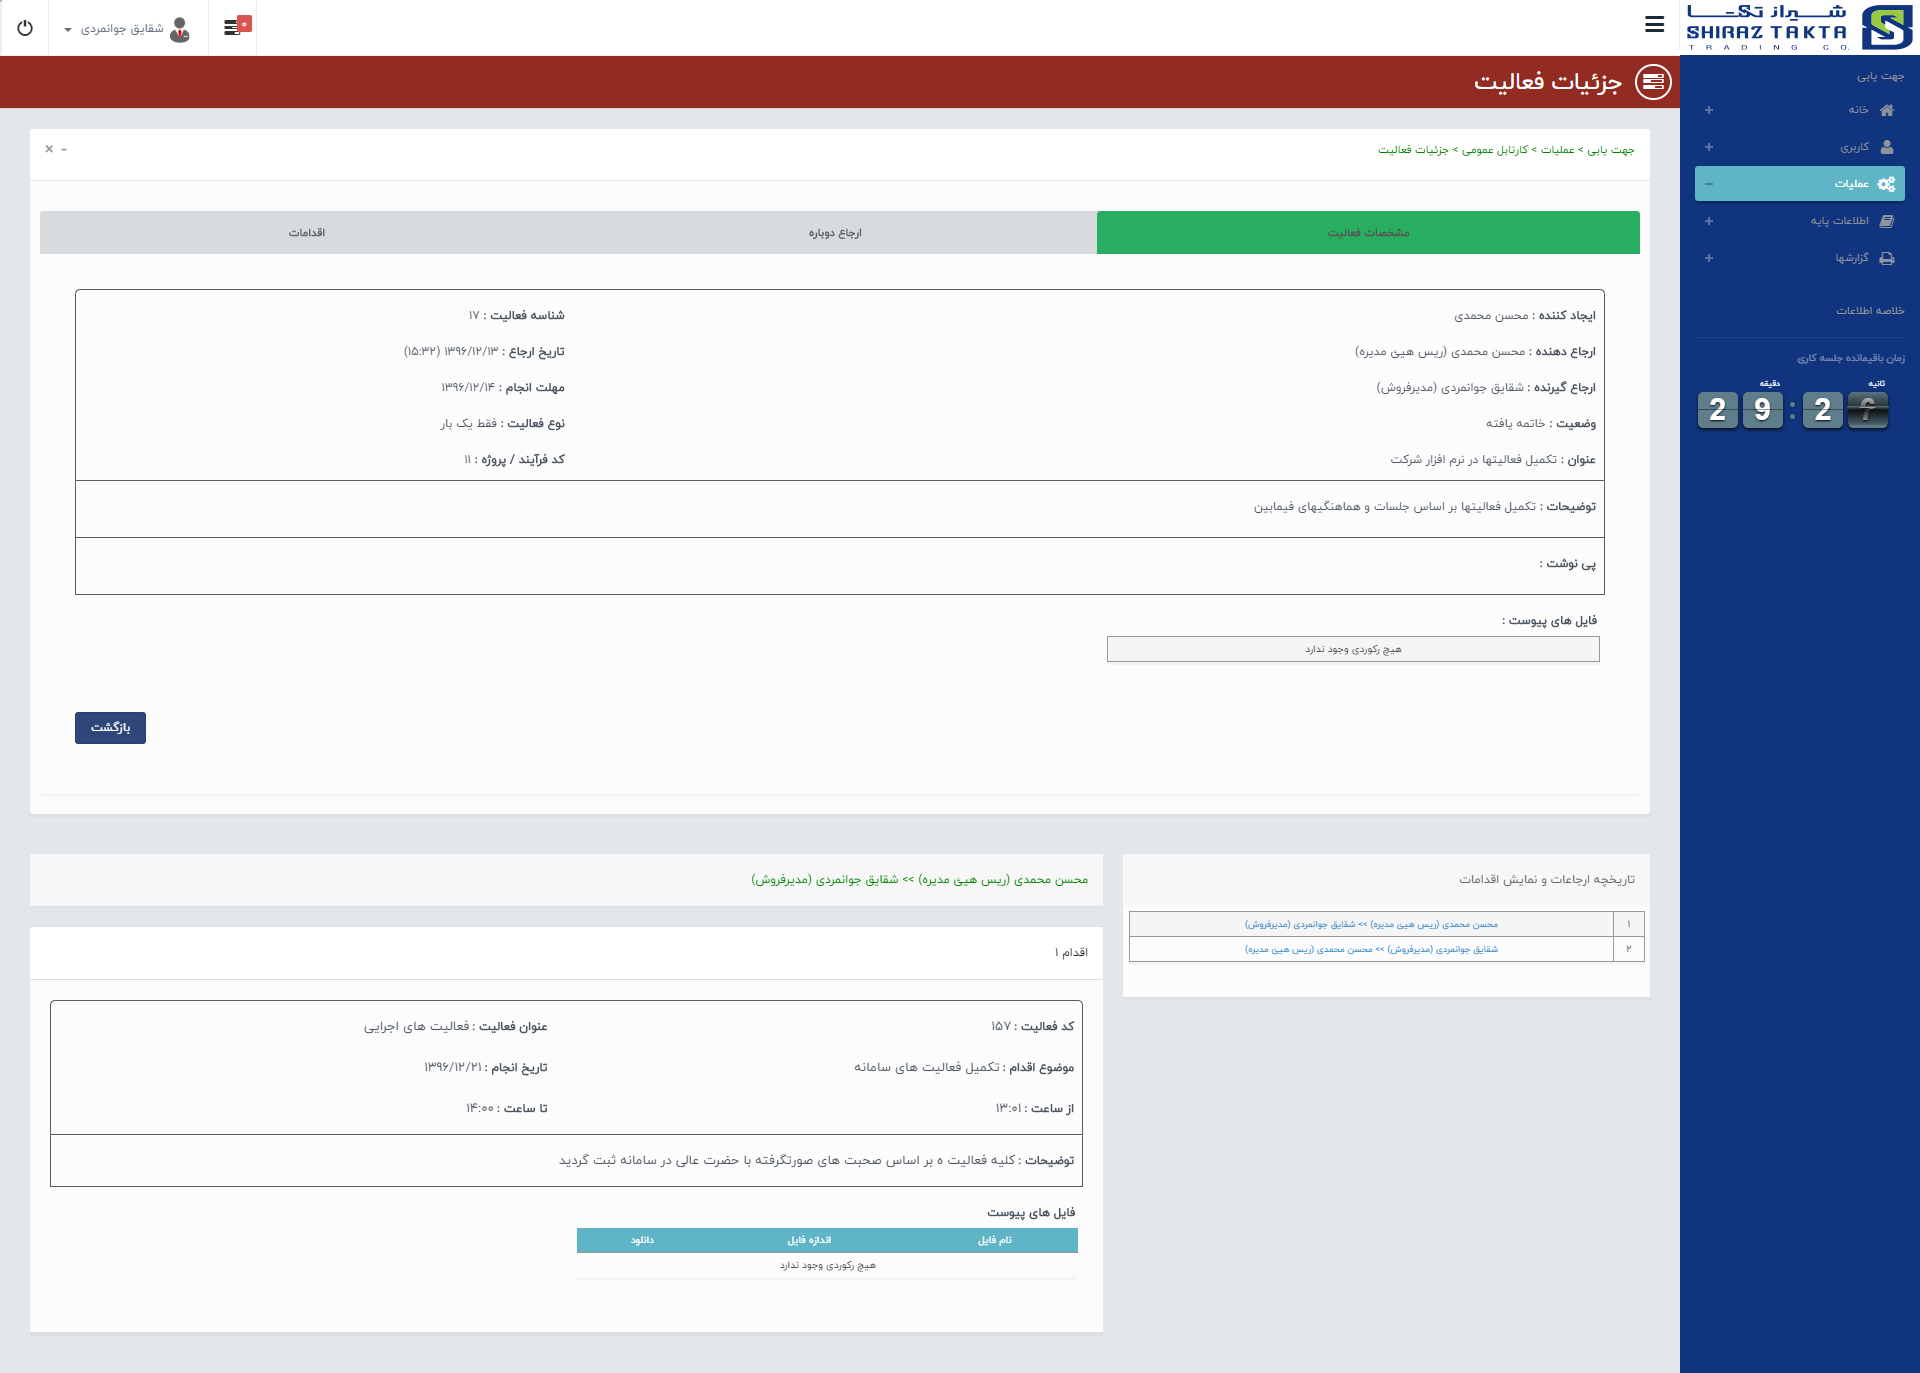1920x1373 pixels.
Task: Click the Shiraz Takta logo
Action: coord(1799,27)
